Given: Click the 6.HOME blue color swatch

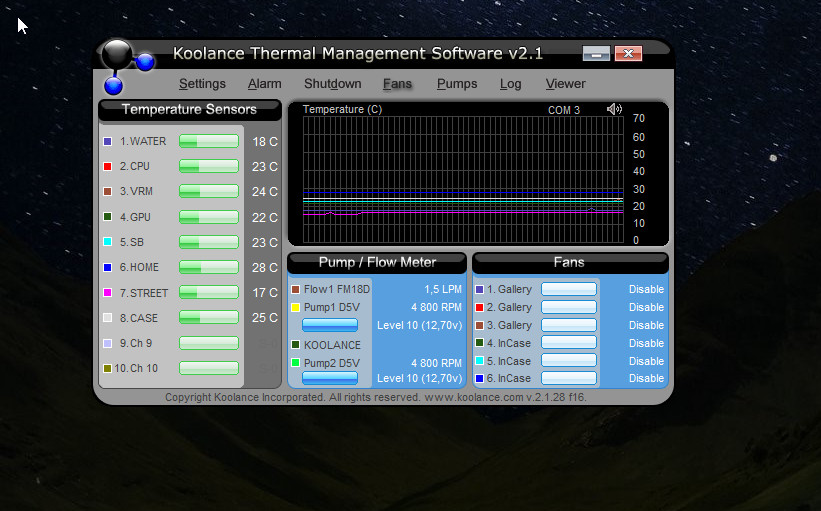Looking at the screenshot, I should (x=108, y=268).
